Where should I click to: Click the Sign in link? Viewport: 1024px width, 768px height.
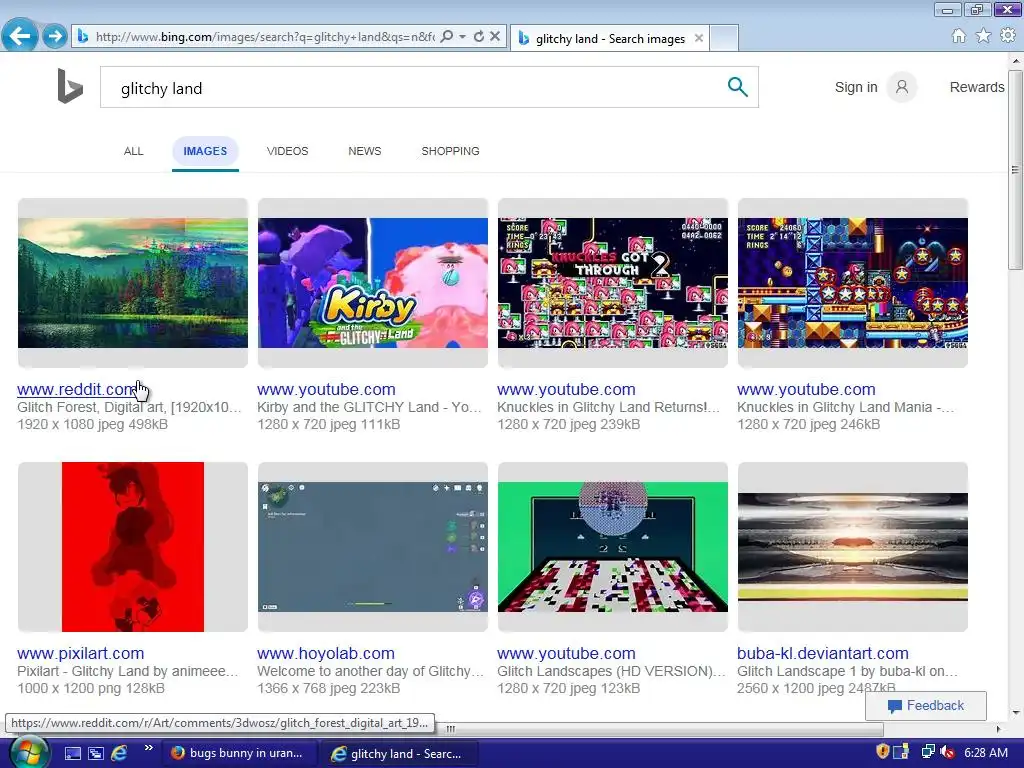coord(856,87)
